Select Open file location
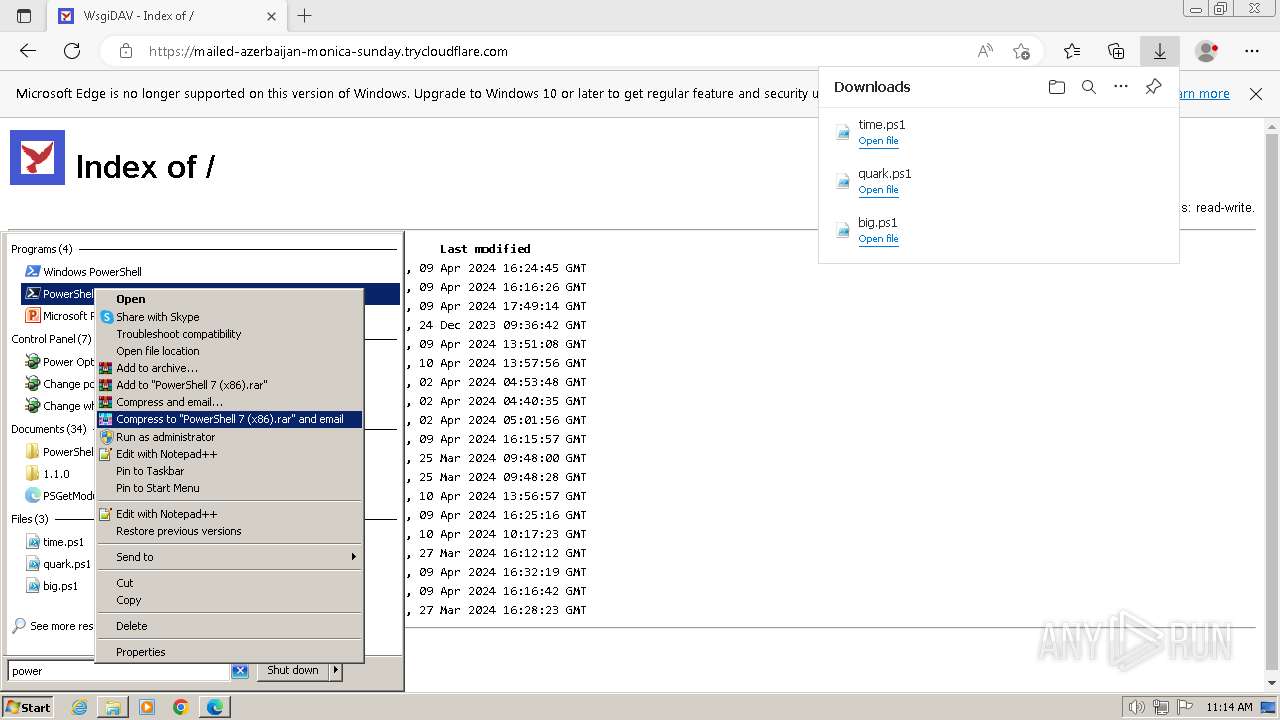 click(x=229, y=351)
